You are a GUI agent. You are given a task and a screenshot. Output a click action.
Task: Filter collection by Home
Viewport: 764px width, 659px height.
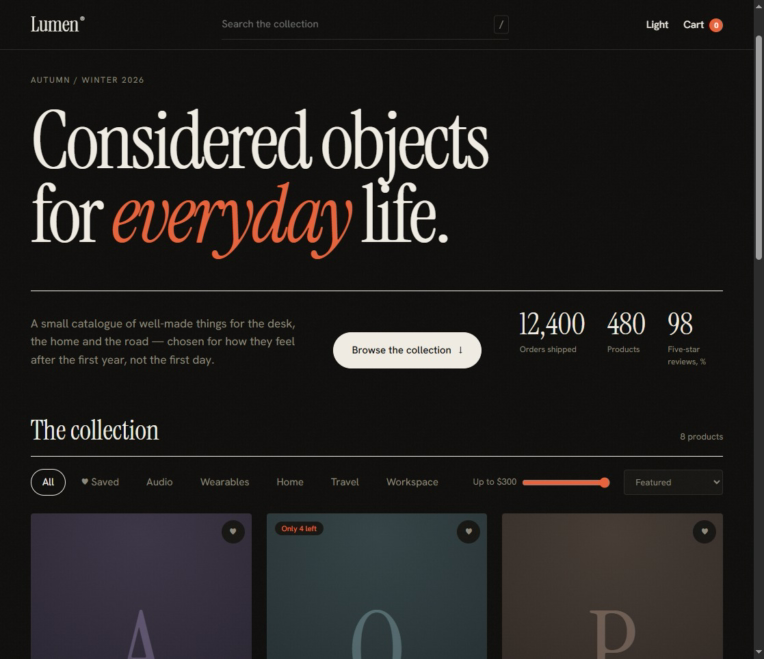[x=290, y=482]
